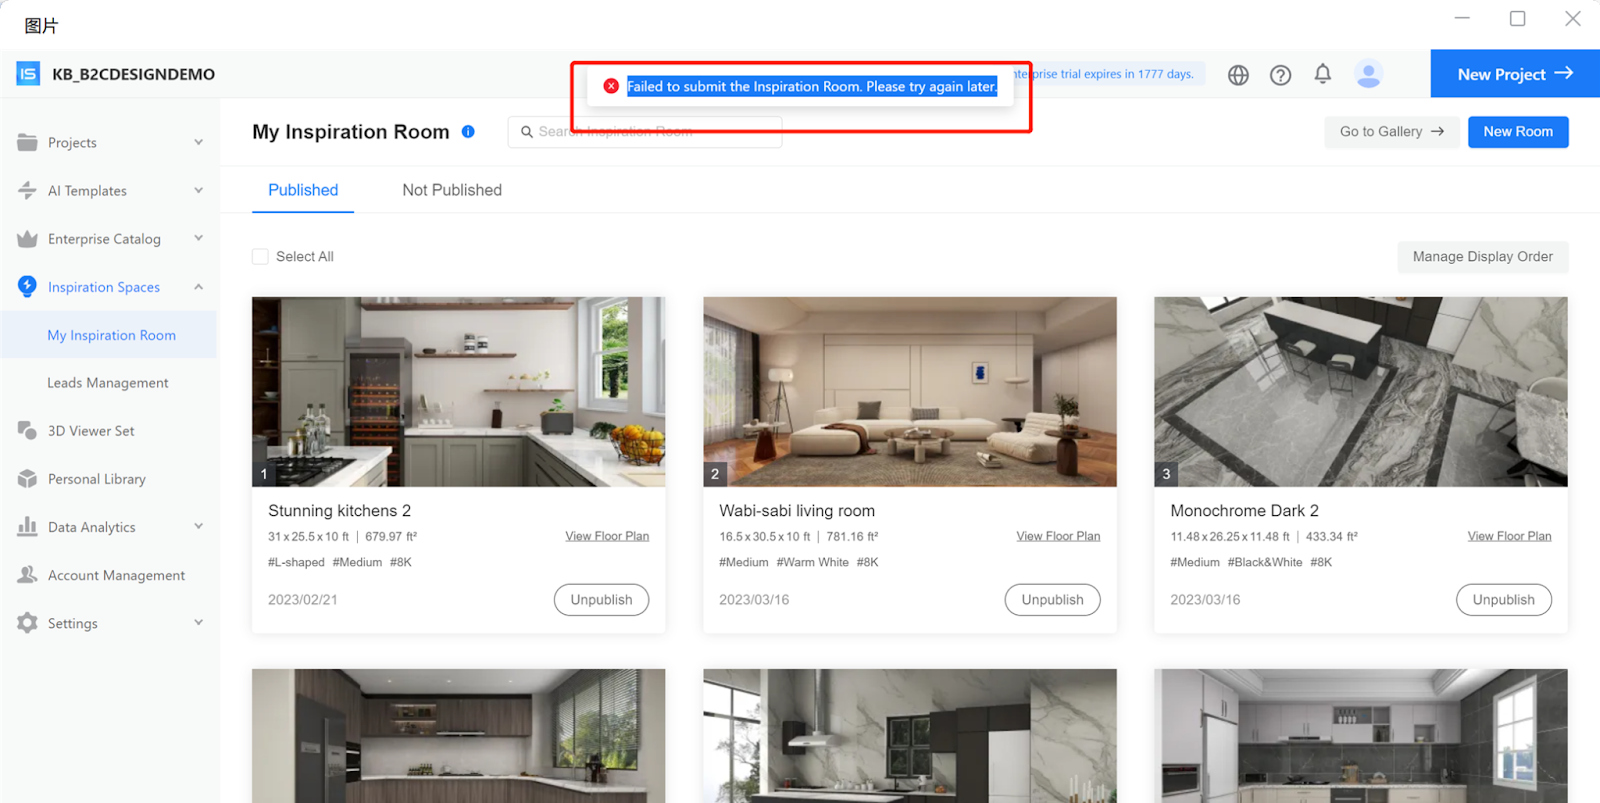Viewport: 1600px width, 803px height.
Task: Click the "My Inspiration Room" page heading
Action: 351,132
